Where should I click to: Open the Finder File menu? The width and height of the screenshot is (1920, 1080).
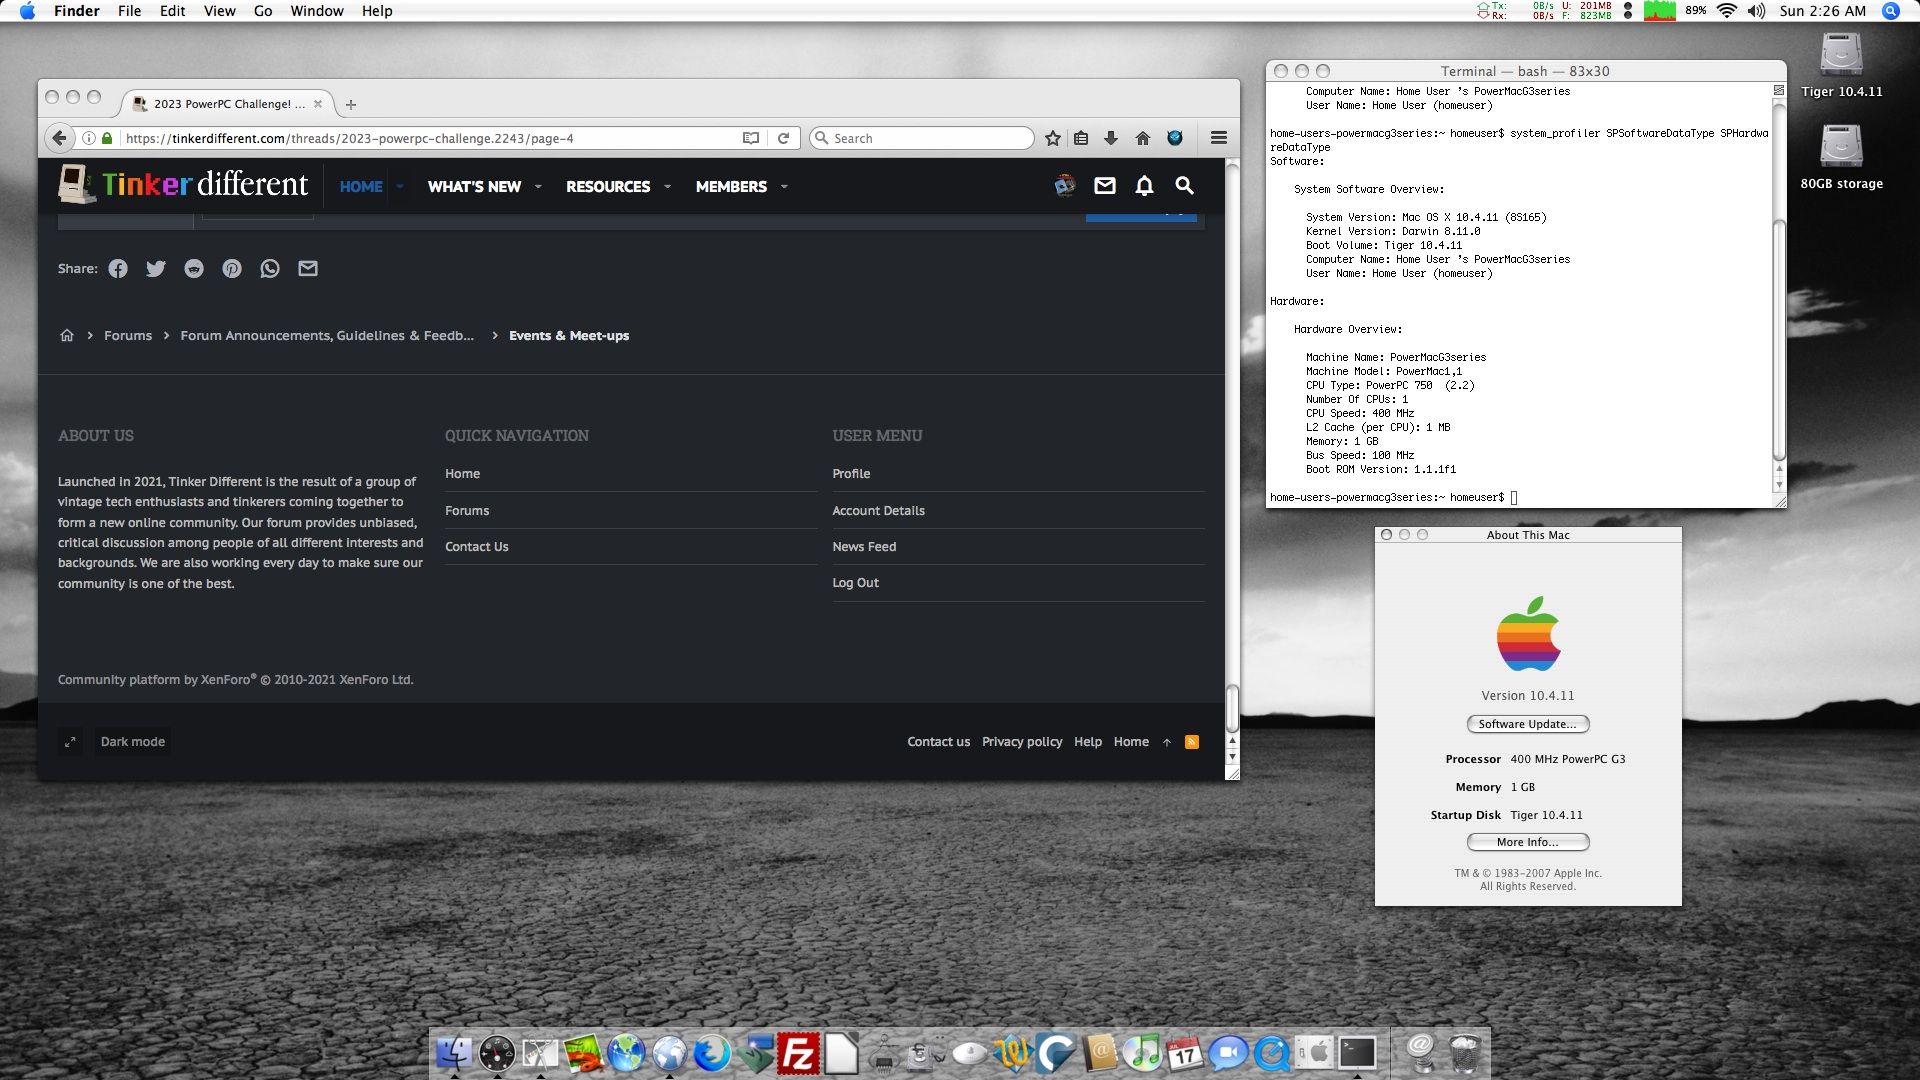(x=129, y=11)
